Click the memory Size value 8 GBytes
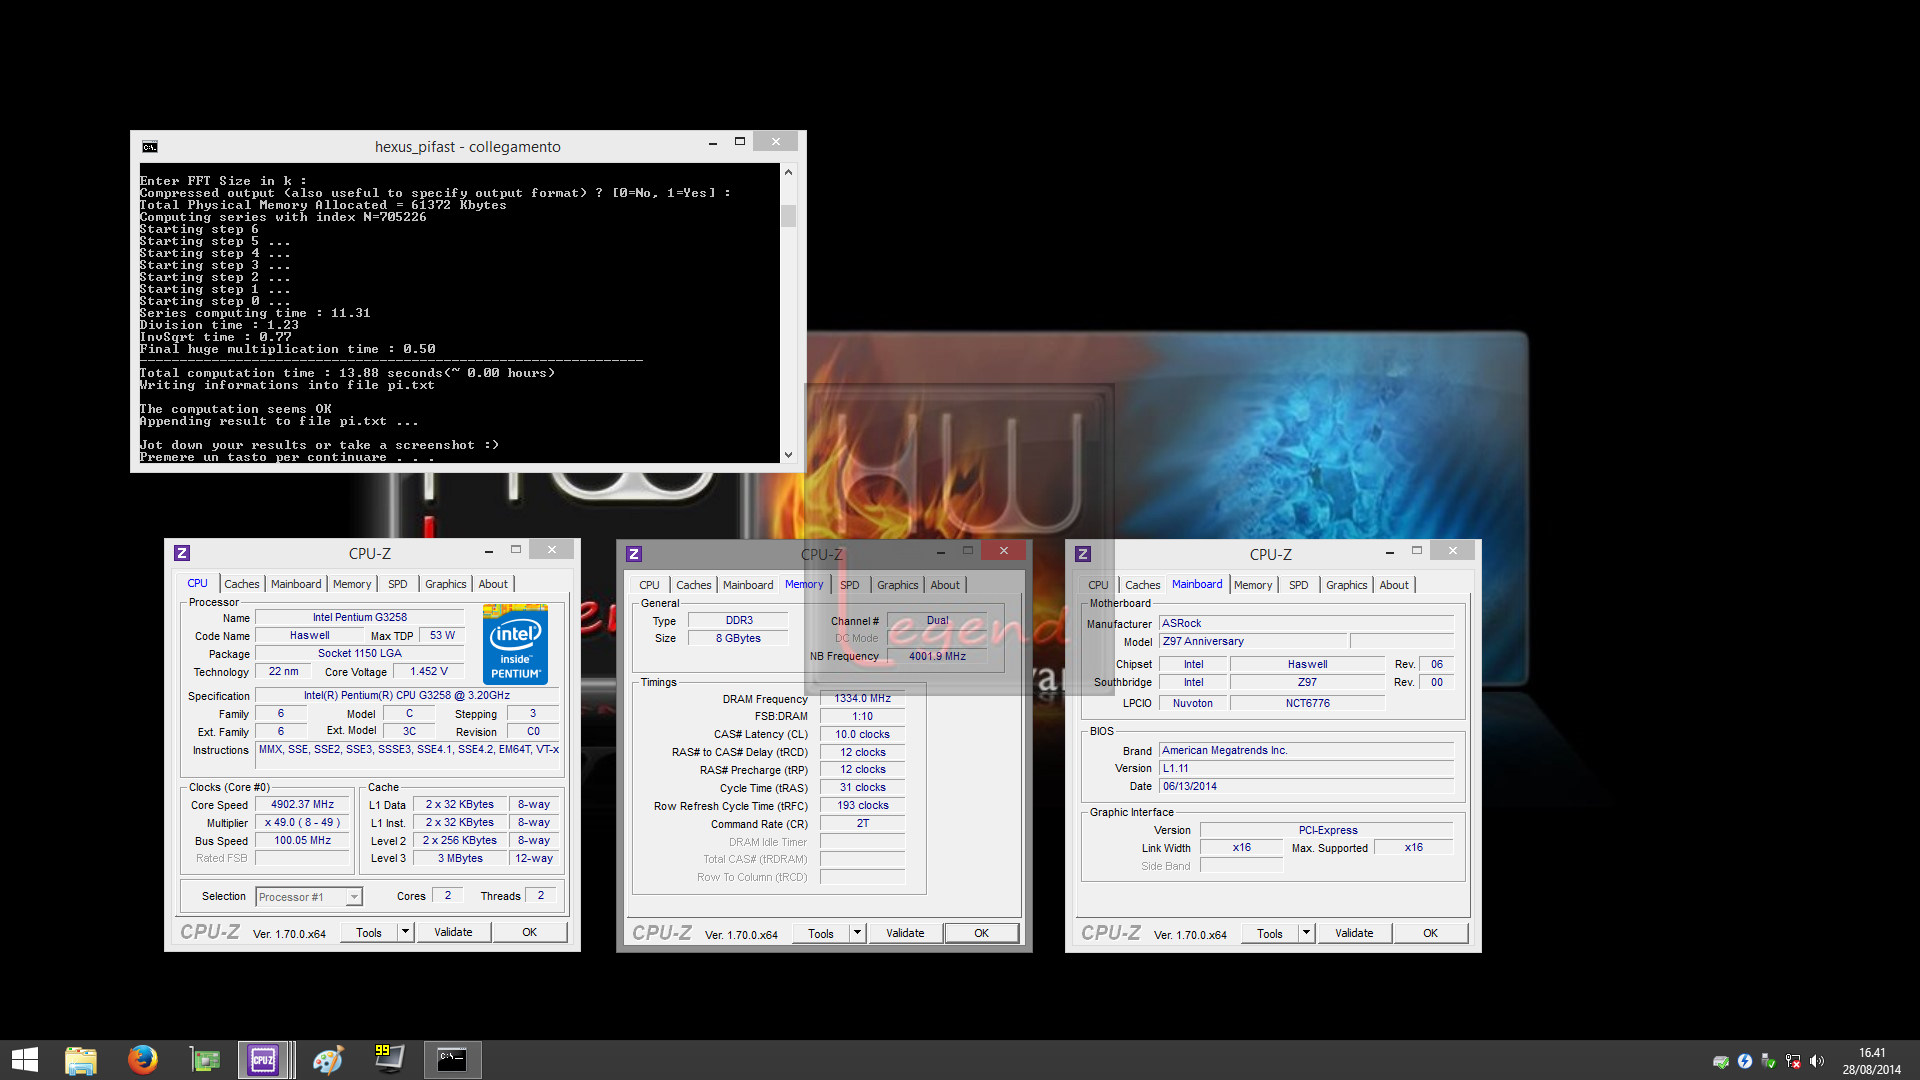The width and height of the screenshot is (1920, 1080). pos(738,638)
